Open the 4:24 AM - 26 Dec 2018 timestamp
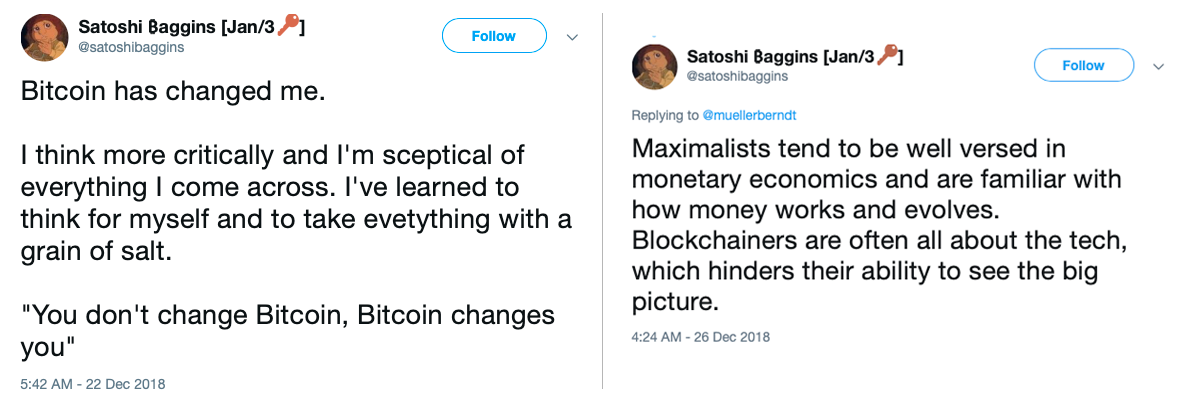Image resolution: width=1190 pixels, height=404 pixels. coord(700,337)
